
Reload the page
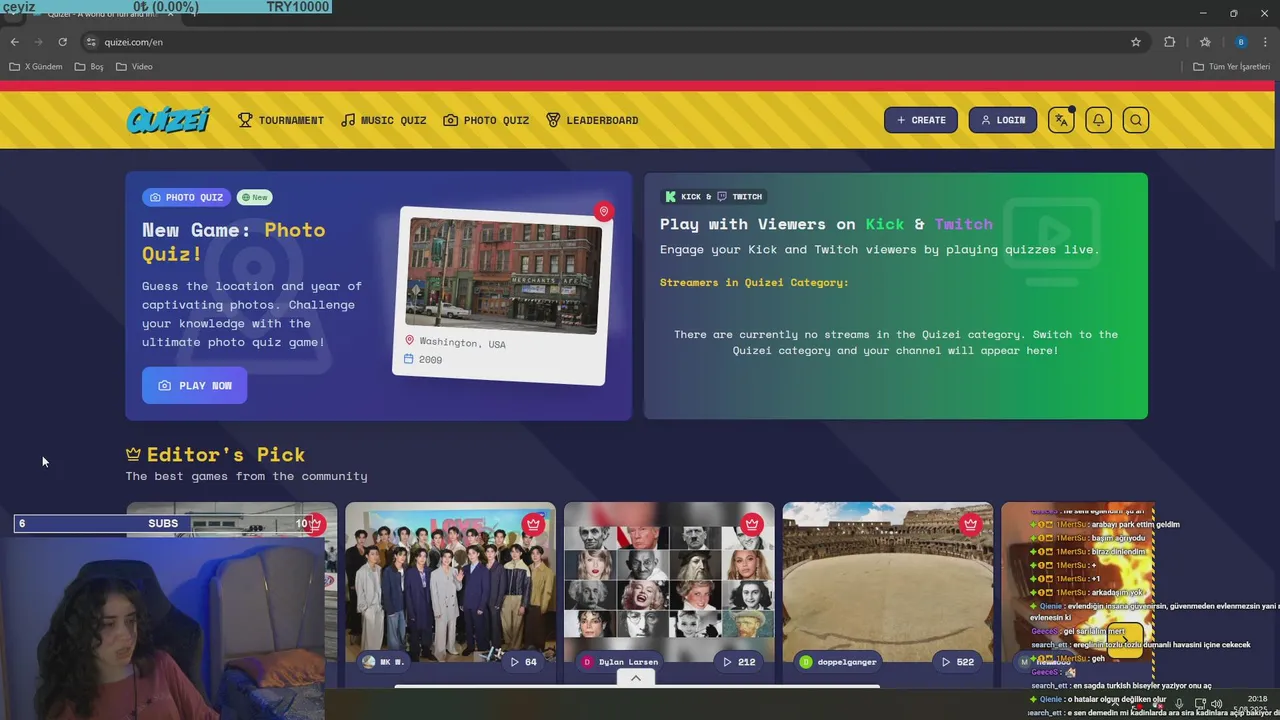62,42
